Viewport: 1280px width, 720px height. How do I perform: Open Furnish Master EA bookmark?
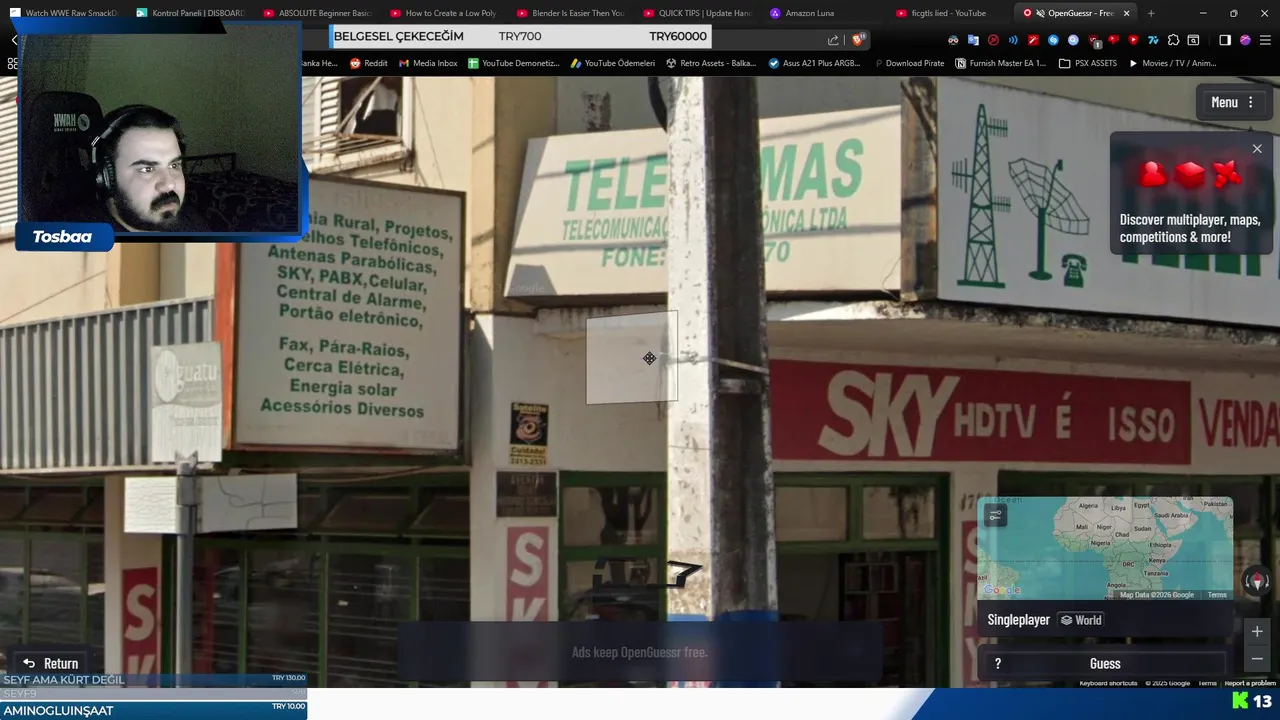tap(1000, 63)
